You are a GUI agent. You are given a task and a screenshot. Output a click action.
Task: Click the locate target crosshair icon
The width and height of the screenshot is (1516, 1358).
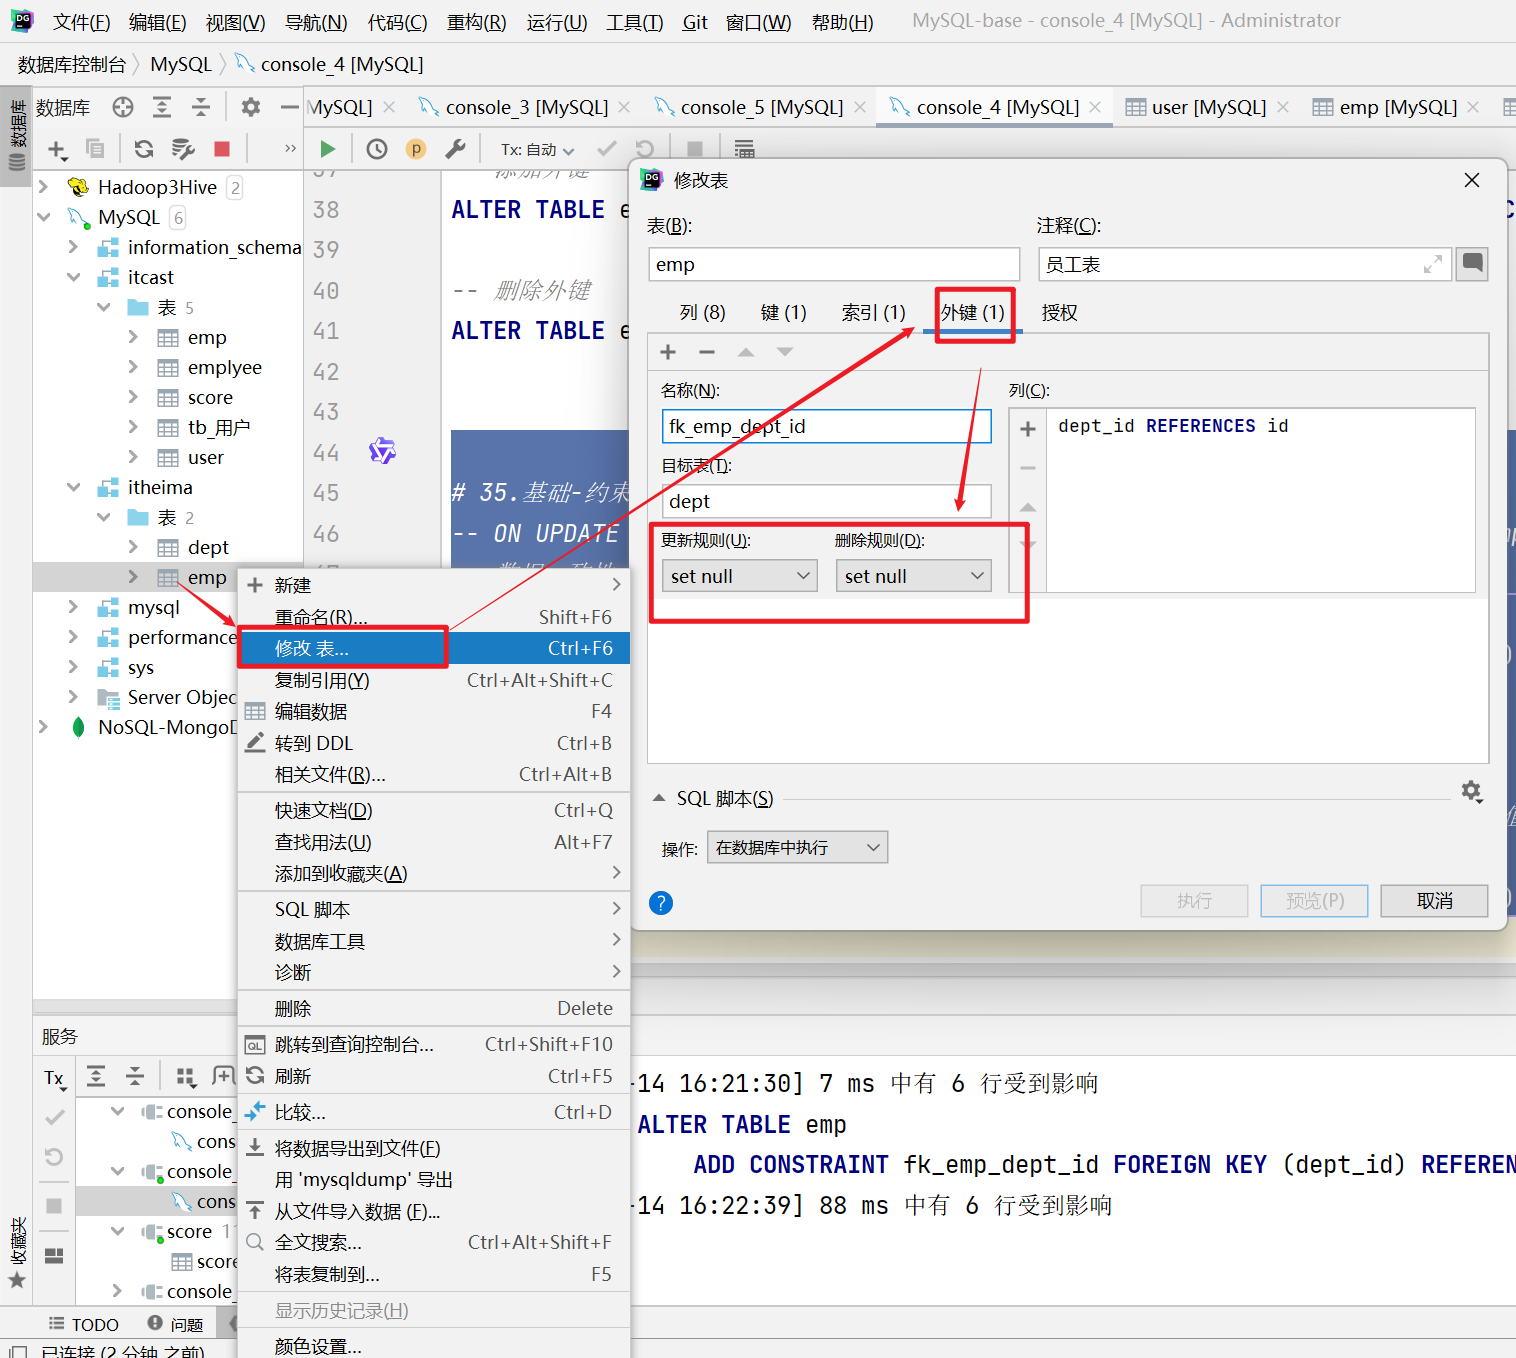[x=123, y=107]
